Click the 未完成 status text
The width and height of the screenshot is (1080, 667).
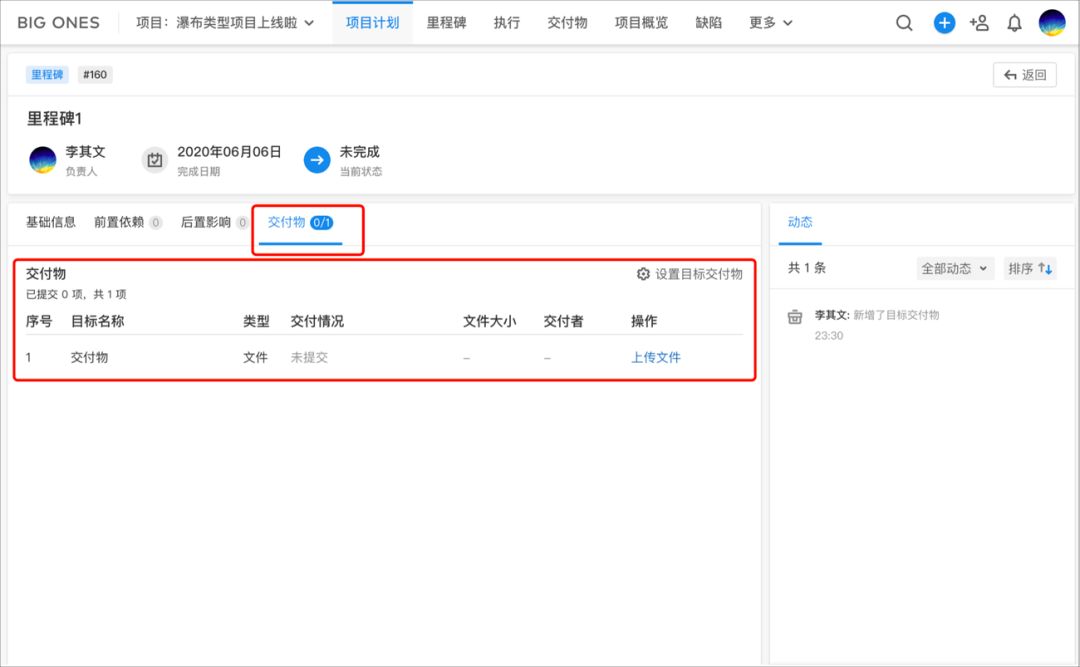359,152
